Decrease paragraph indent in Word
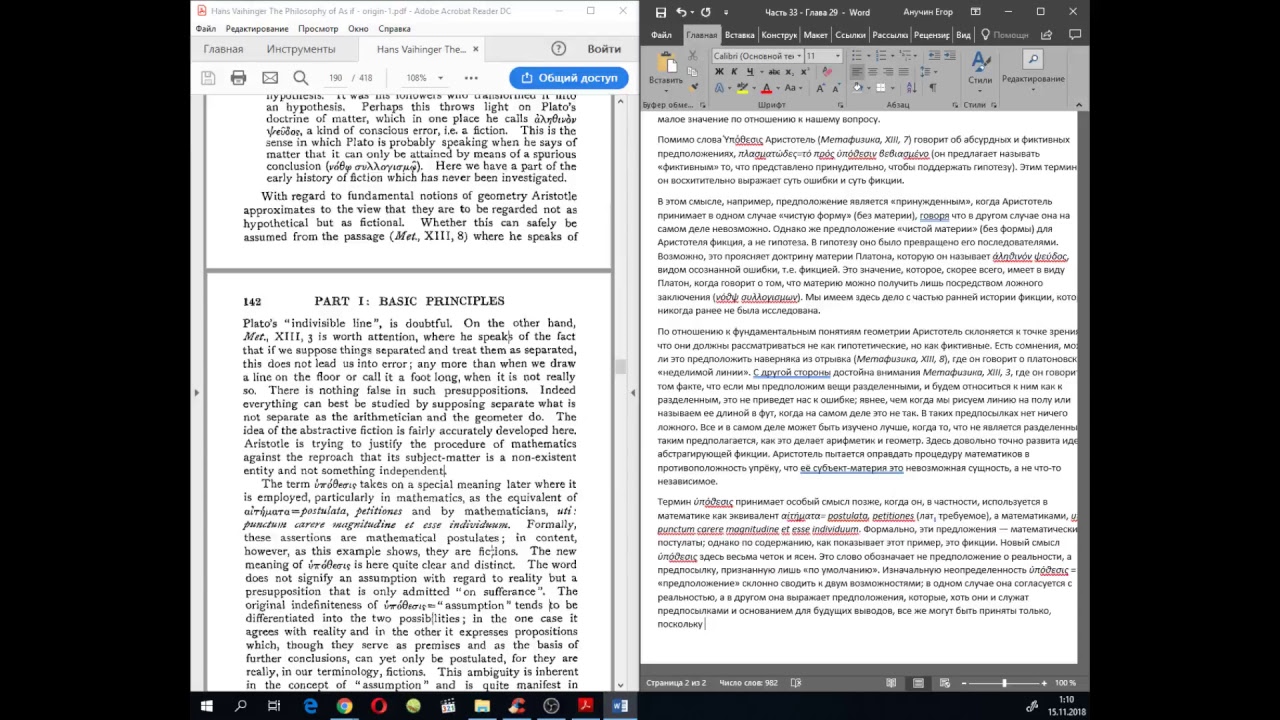 [x=934, y=55]
